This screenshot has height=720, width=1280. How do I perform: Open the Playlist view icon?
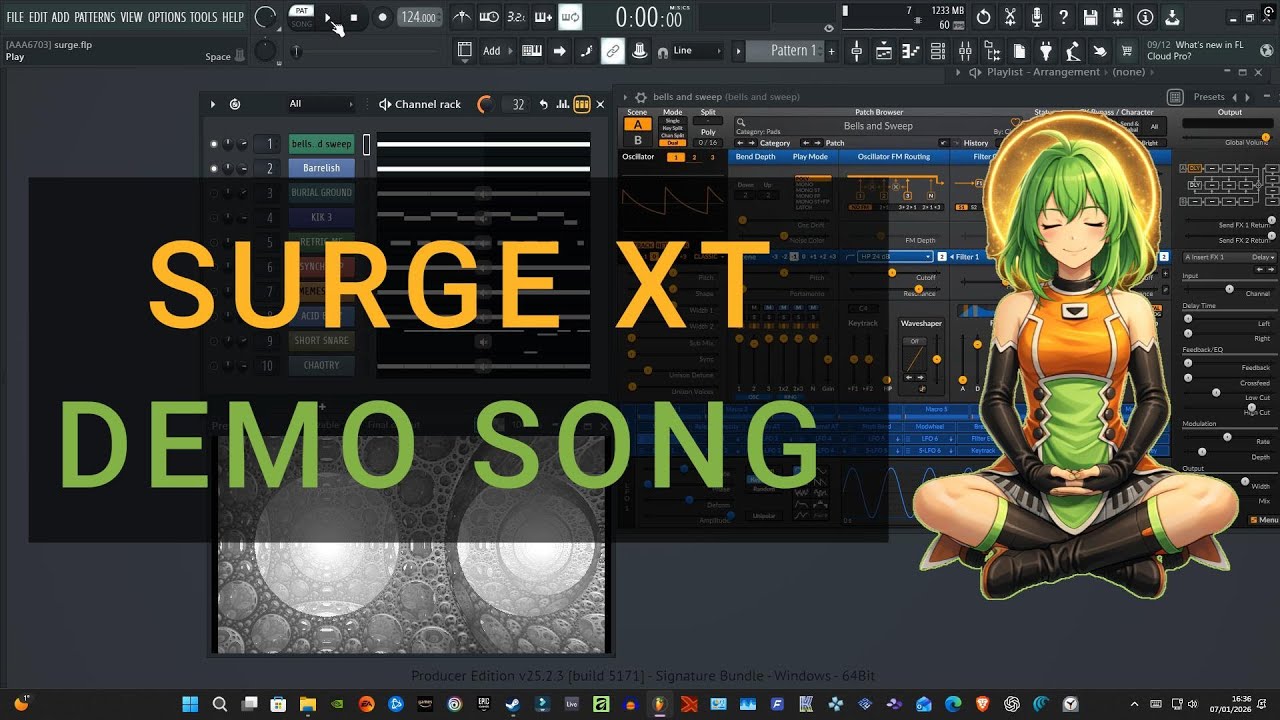[x=884, y=52]
